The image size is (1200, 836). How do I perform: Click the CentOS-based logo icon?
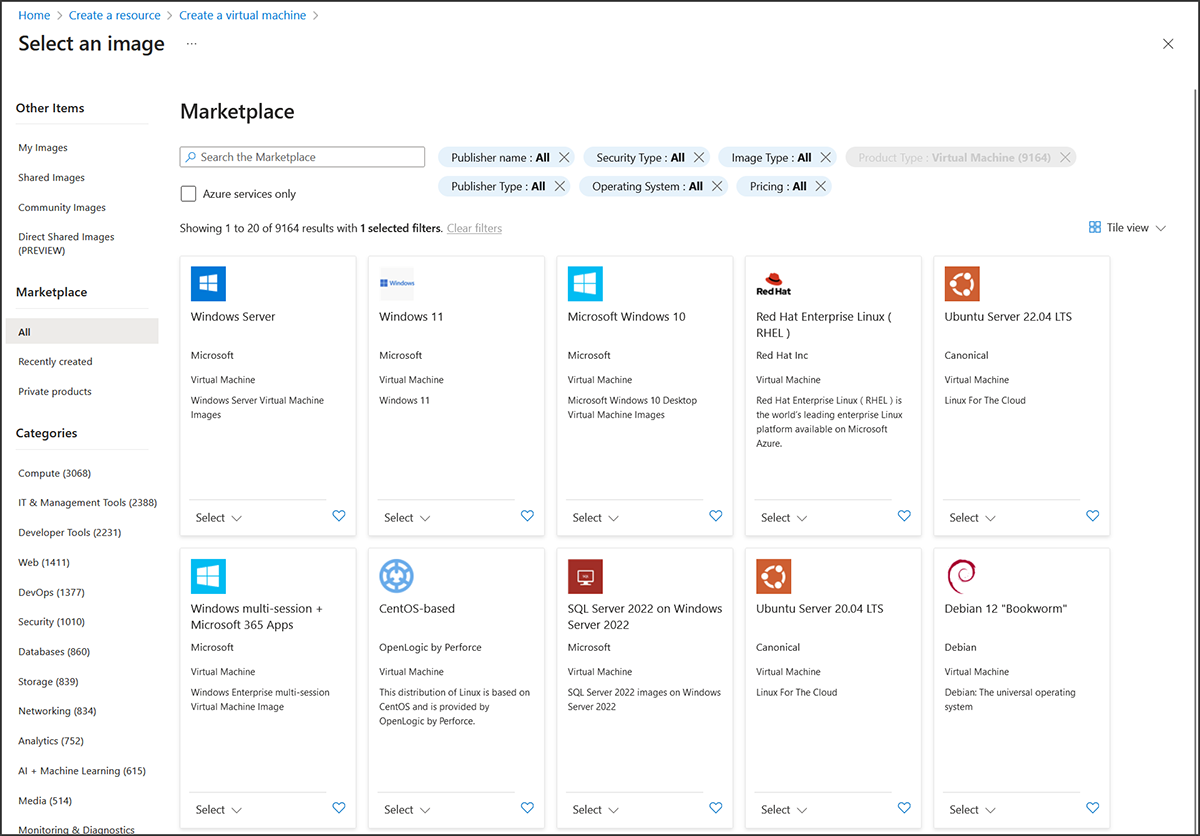397,576
